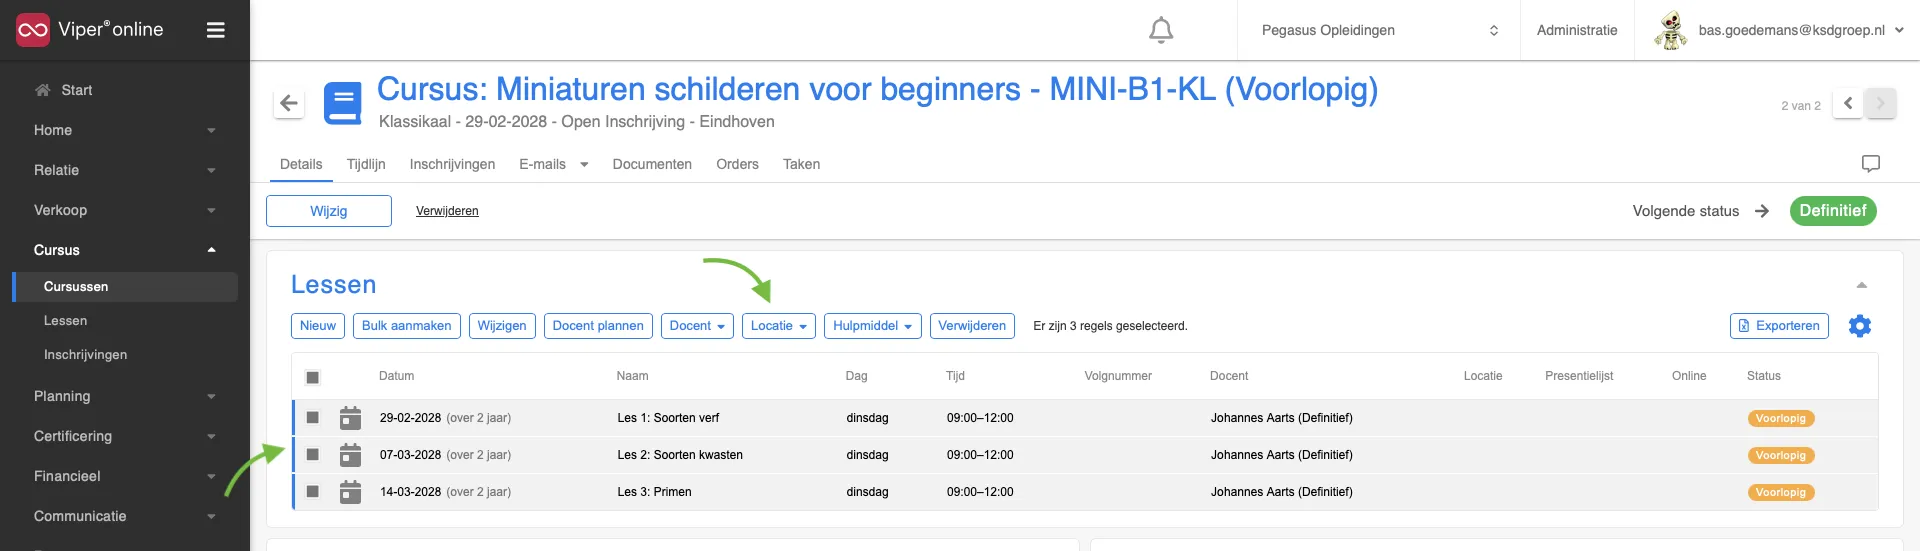Open the Locatie dropdown
The width and height of the screenshot is (1920, 551).
click(x=779, y=326)
